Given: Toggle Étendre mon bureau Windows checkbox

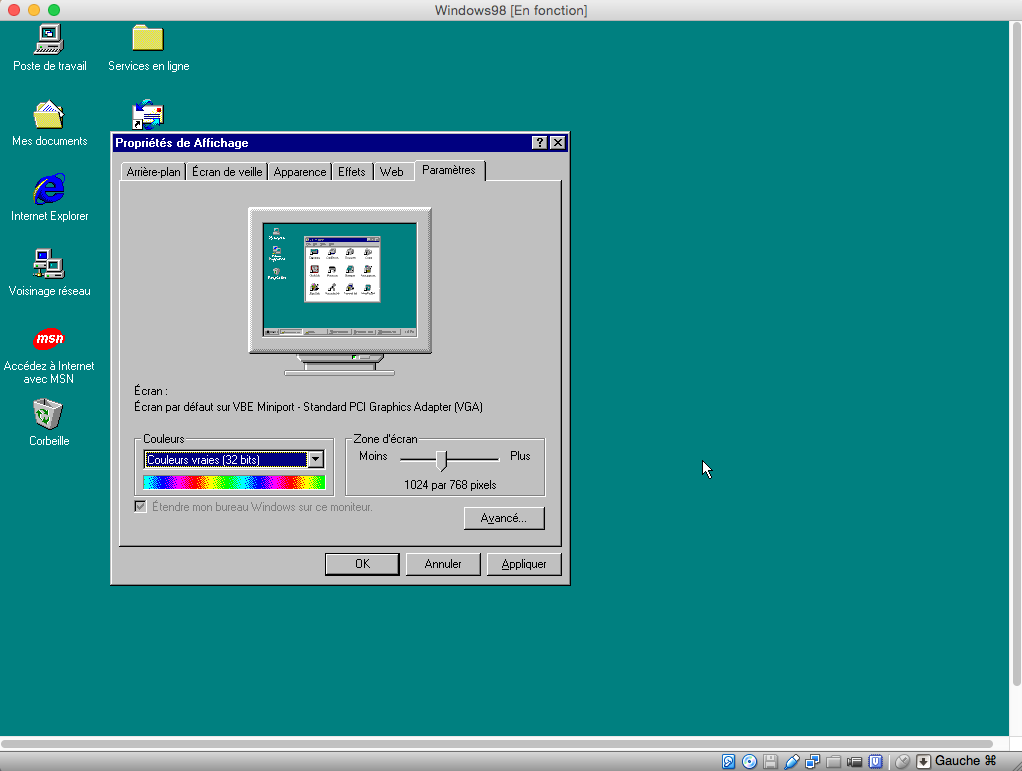Looking at the screenshot, I should 140,506.
